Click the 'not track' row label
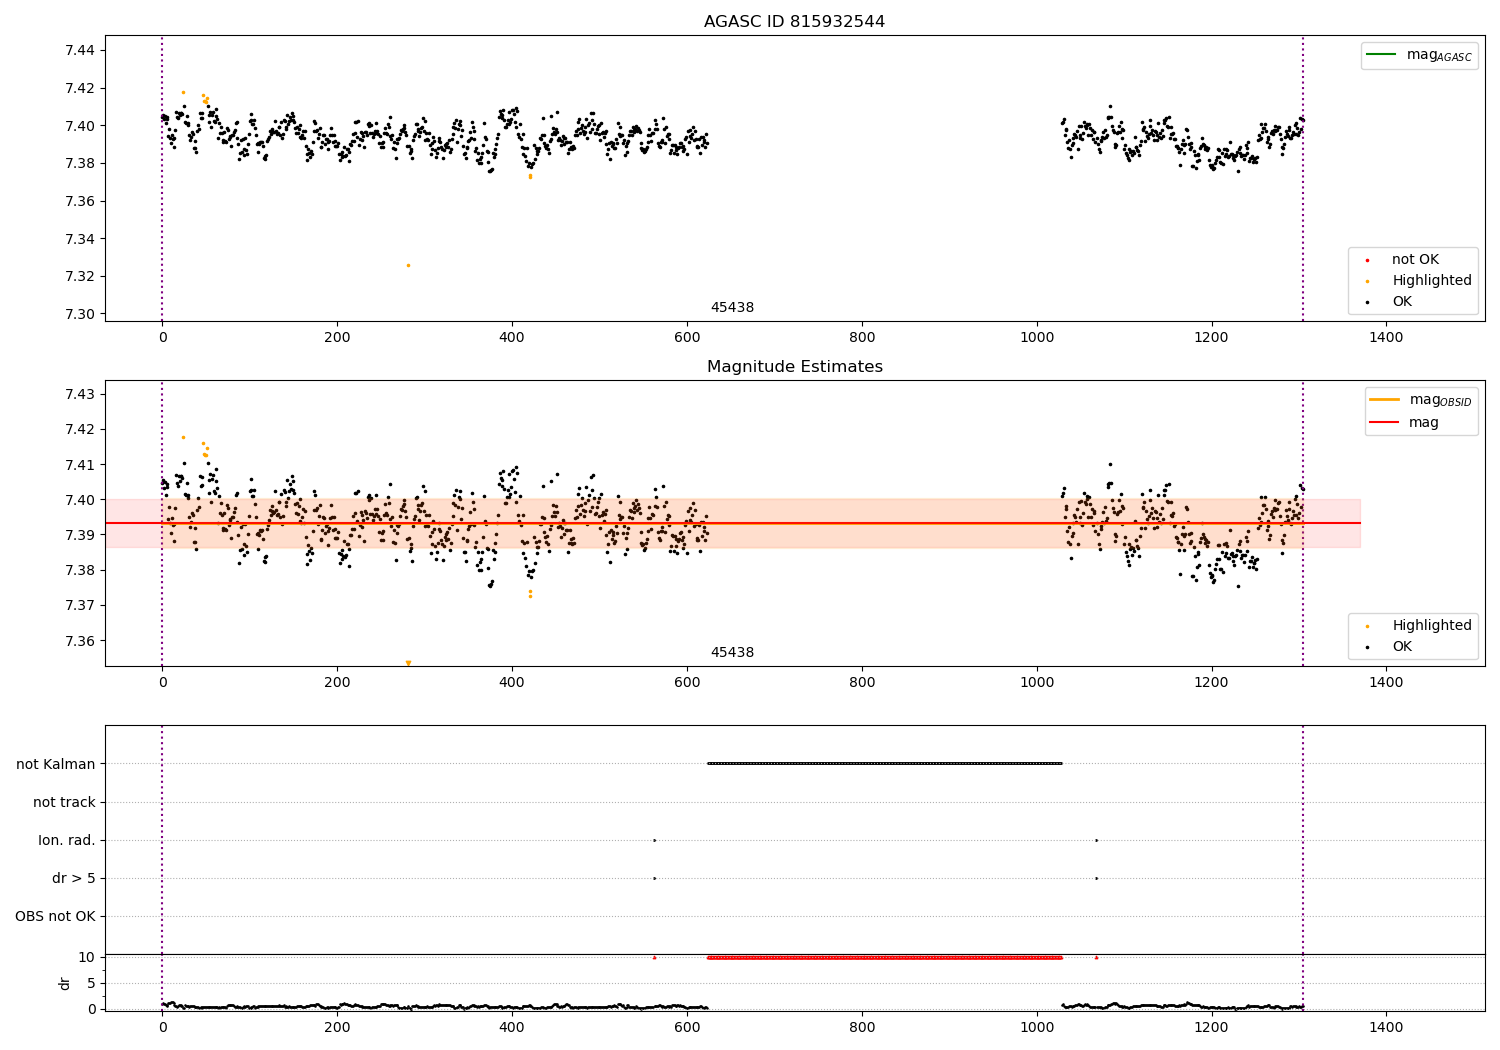Image resolution: width=1500 pixels, height=1050 pixels. (64, 803)
